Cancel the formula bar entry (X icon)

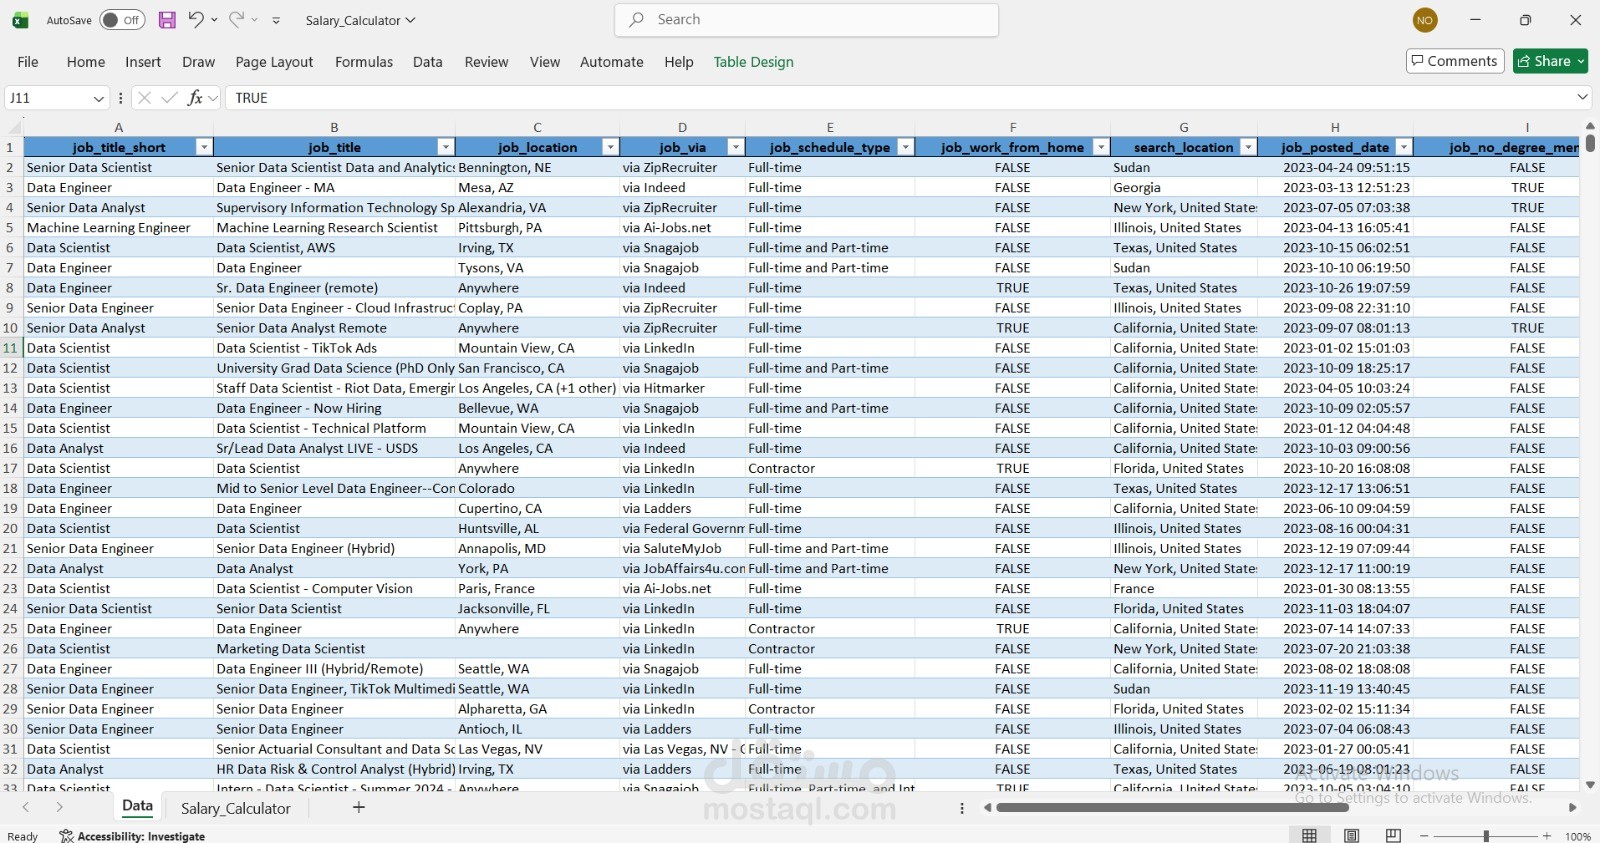click(144, 98)
